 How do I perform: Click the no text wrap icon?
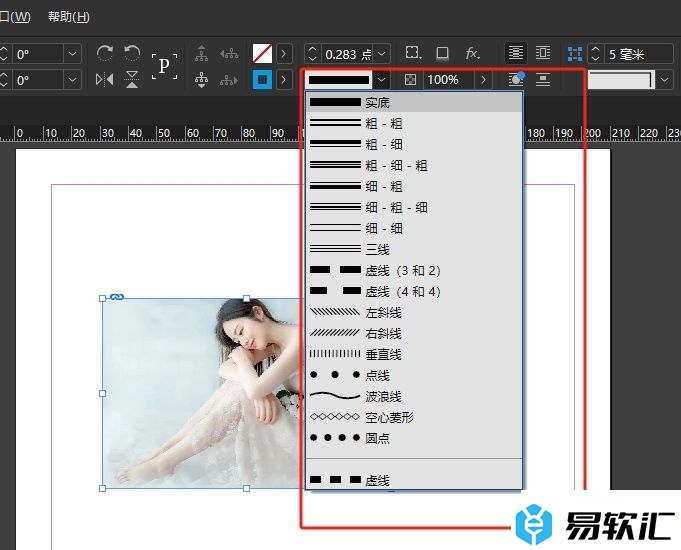pyautogui.click(x=516, y=53)
